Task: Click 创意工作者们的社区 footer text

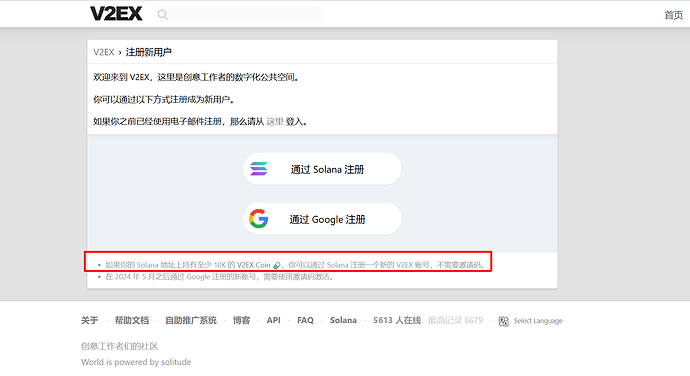Action: click(x=119, y=346)
